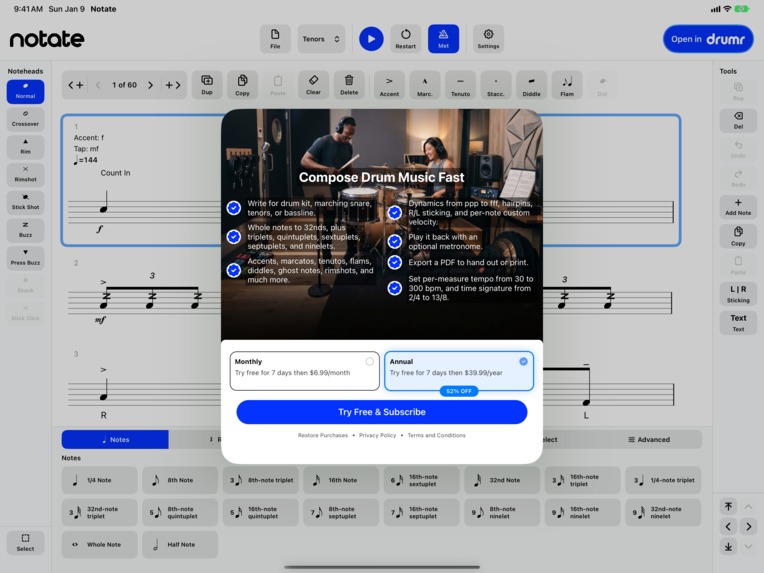
Task: Click Try Free & Subscribe
Action: (382, 412)
